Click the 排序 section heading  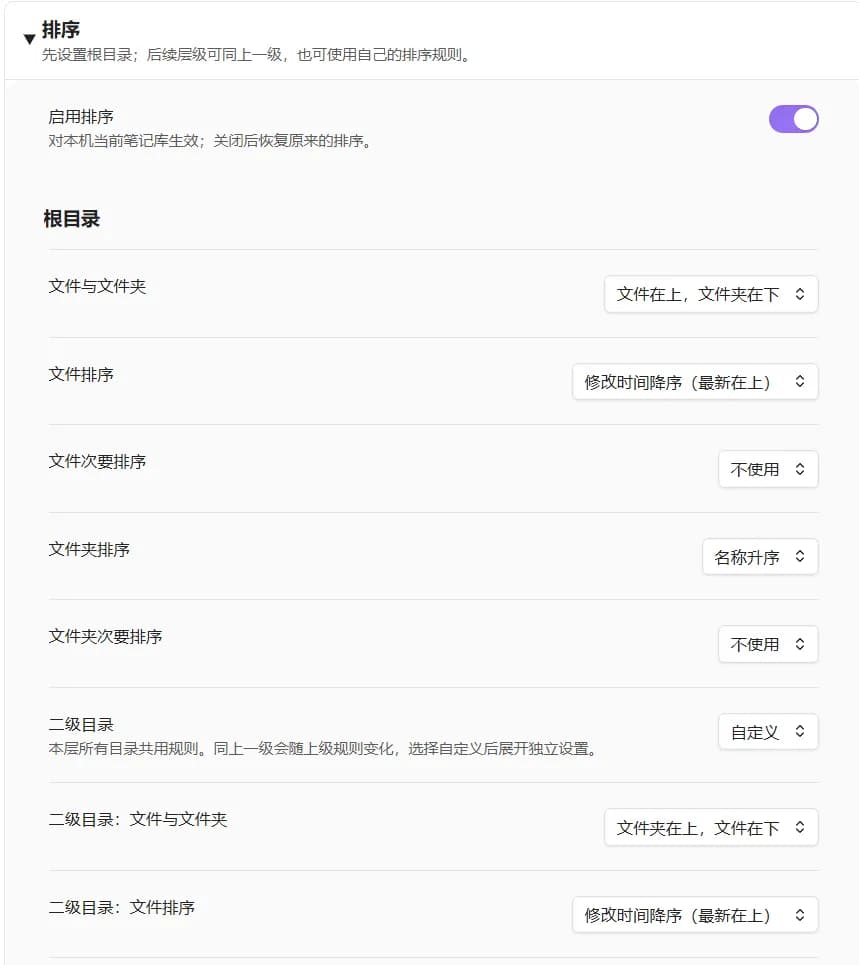(x=60, y=30)
